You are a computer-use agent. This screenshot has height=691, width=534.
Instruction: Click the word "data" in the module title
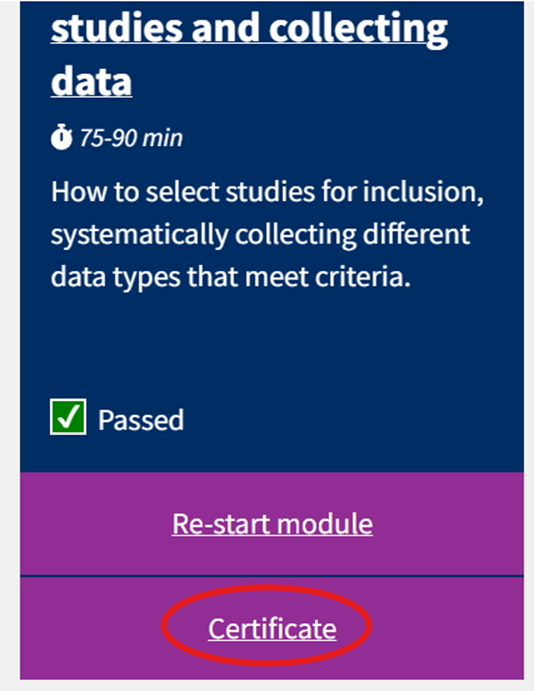[x=92, y=81]
